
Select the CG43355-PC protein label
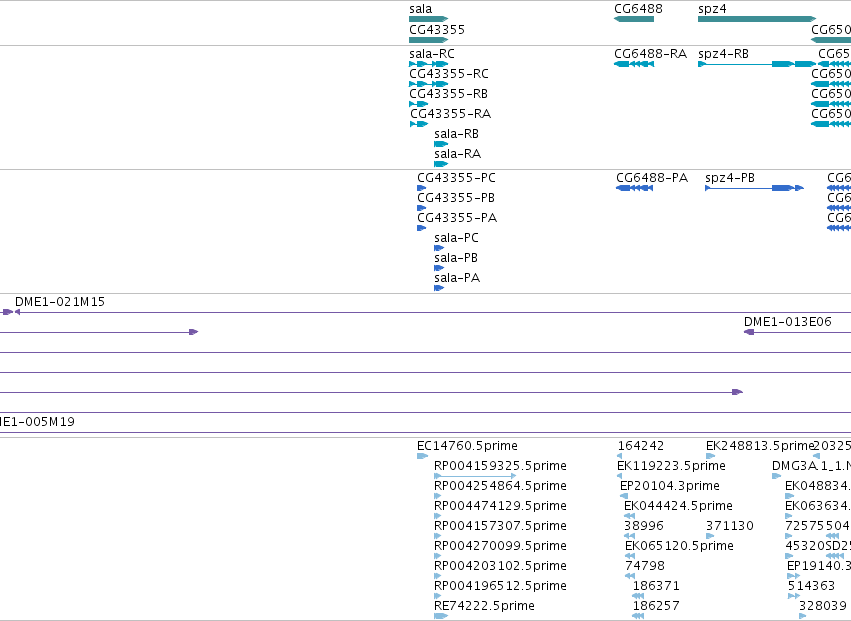tap(456, 178)
